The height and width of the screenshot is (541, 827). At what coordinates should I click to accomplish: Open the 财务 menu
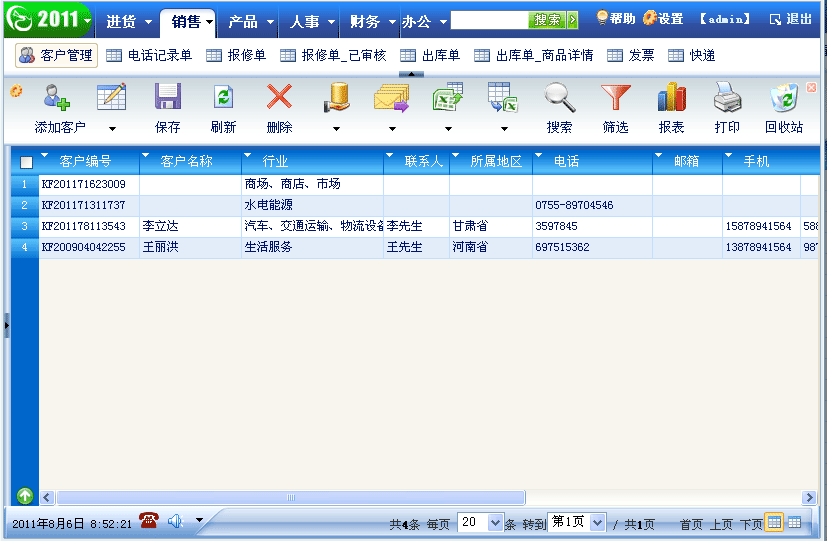(x=372, y=21)
